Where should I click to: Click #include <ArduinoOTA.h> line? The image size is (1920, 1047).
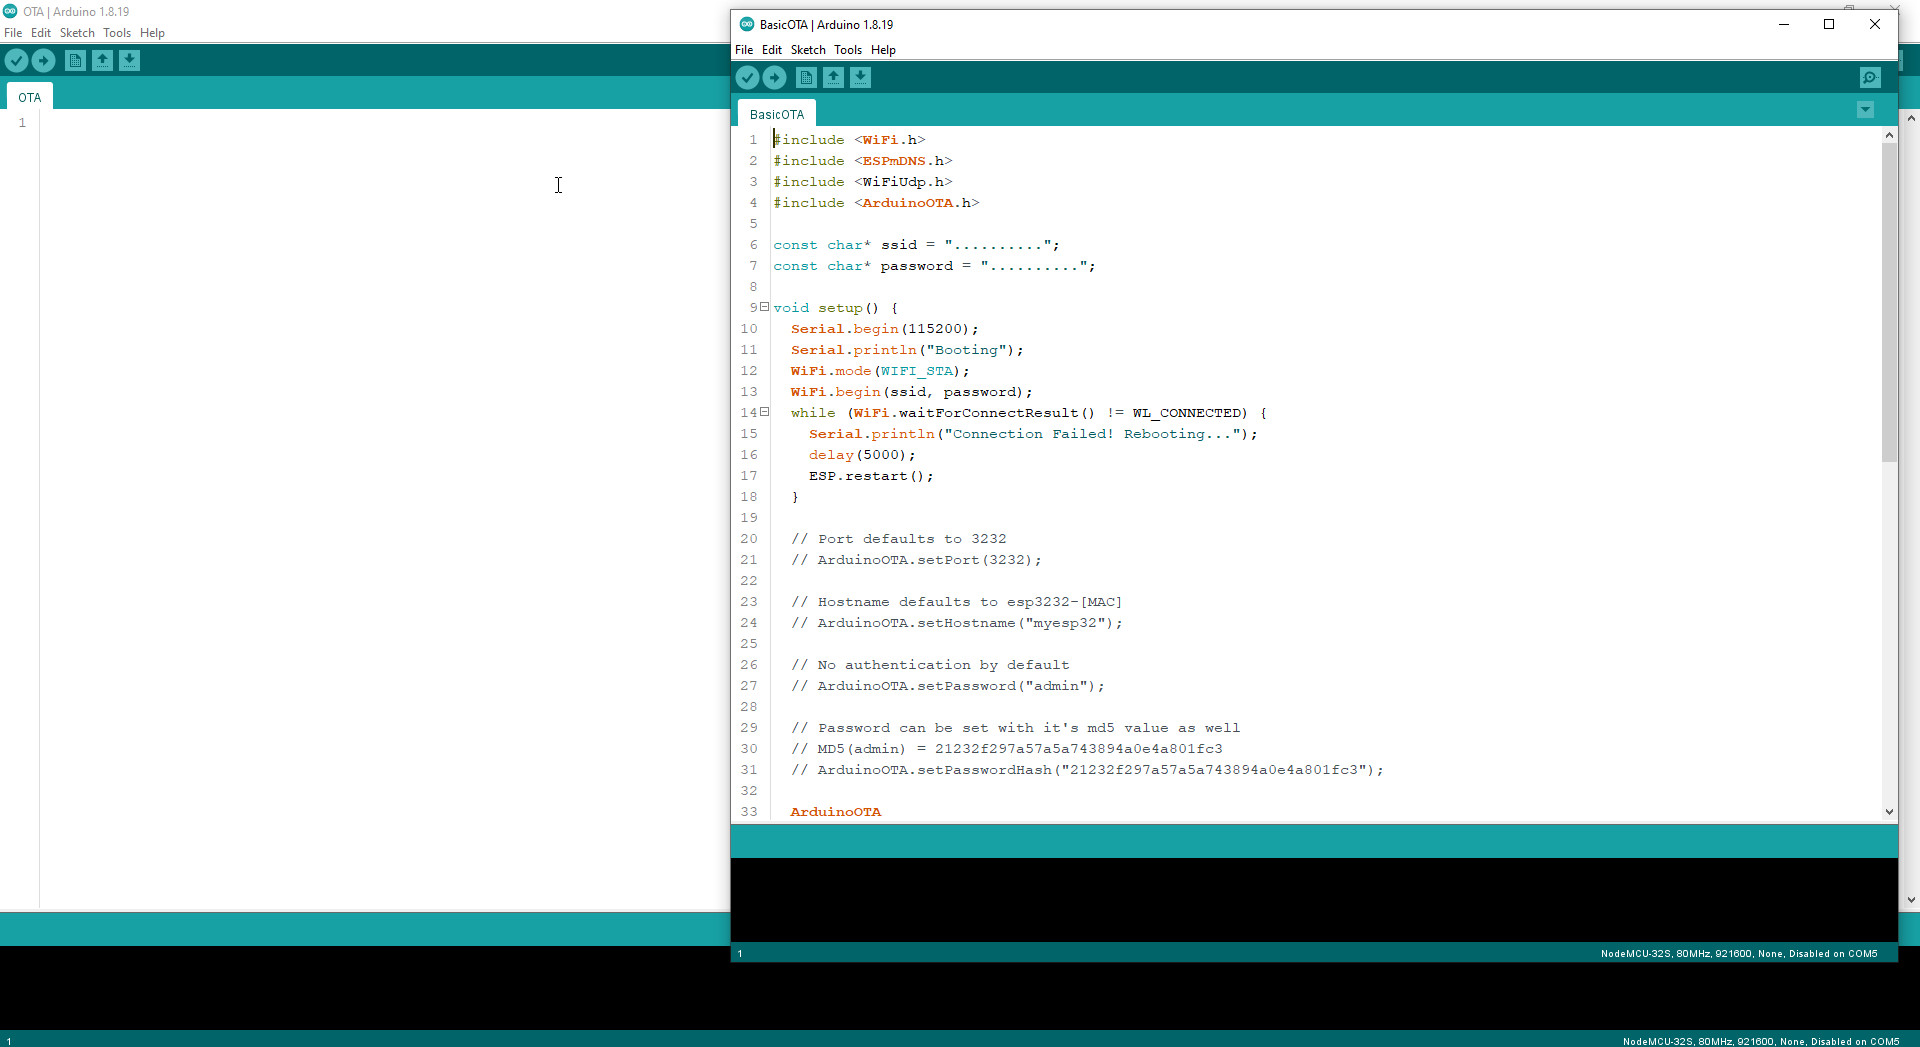[876, 203]
